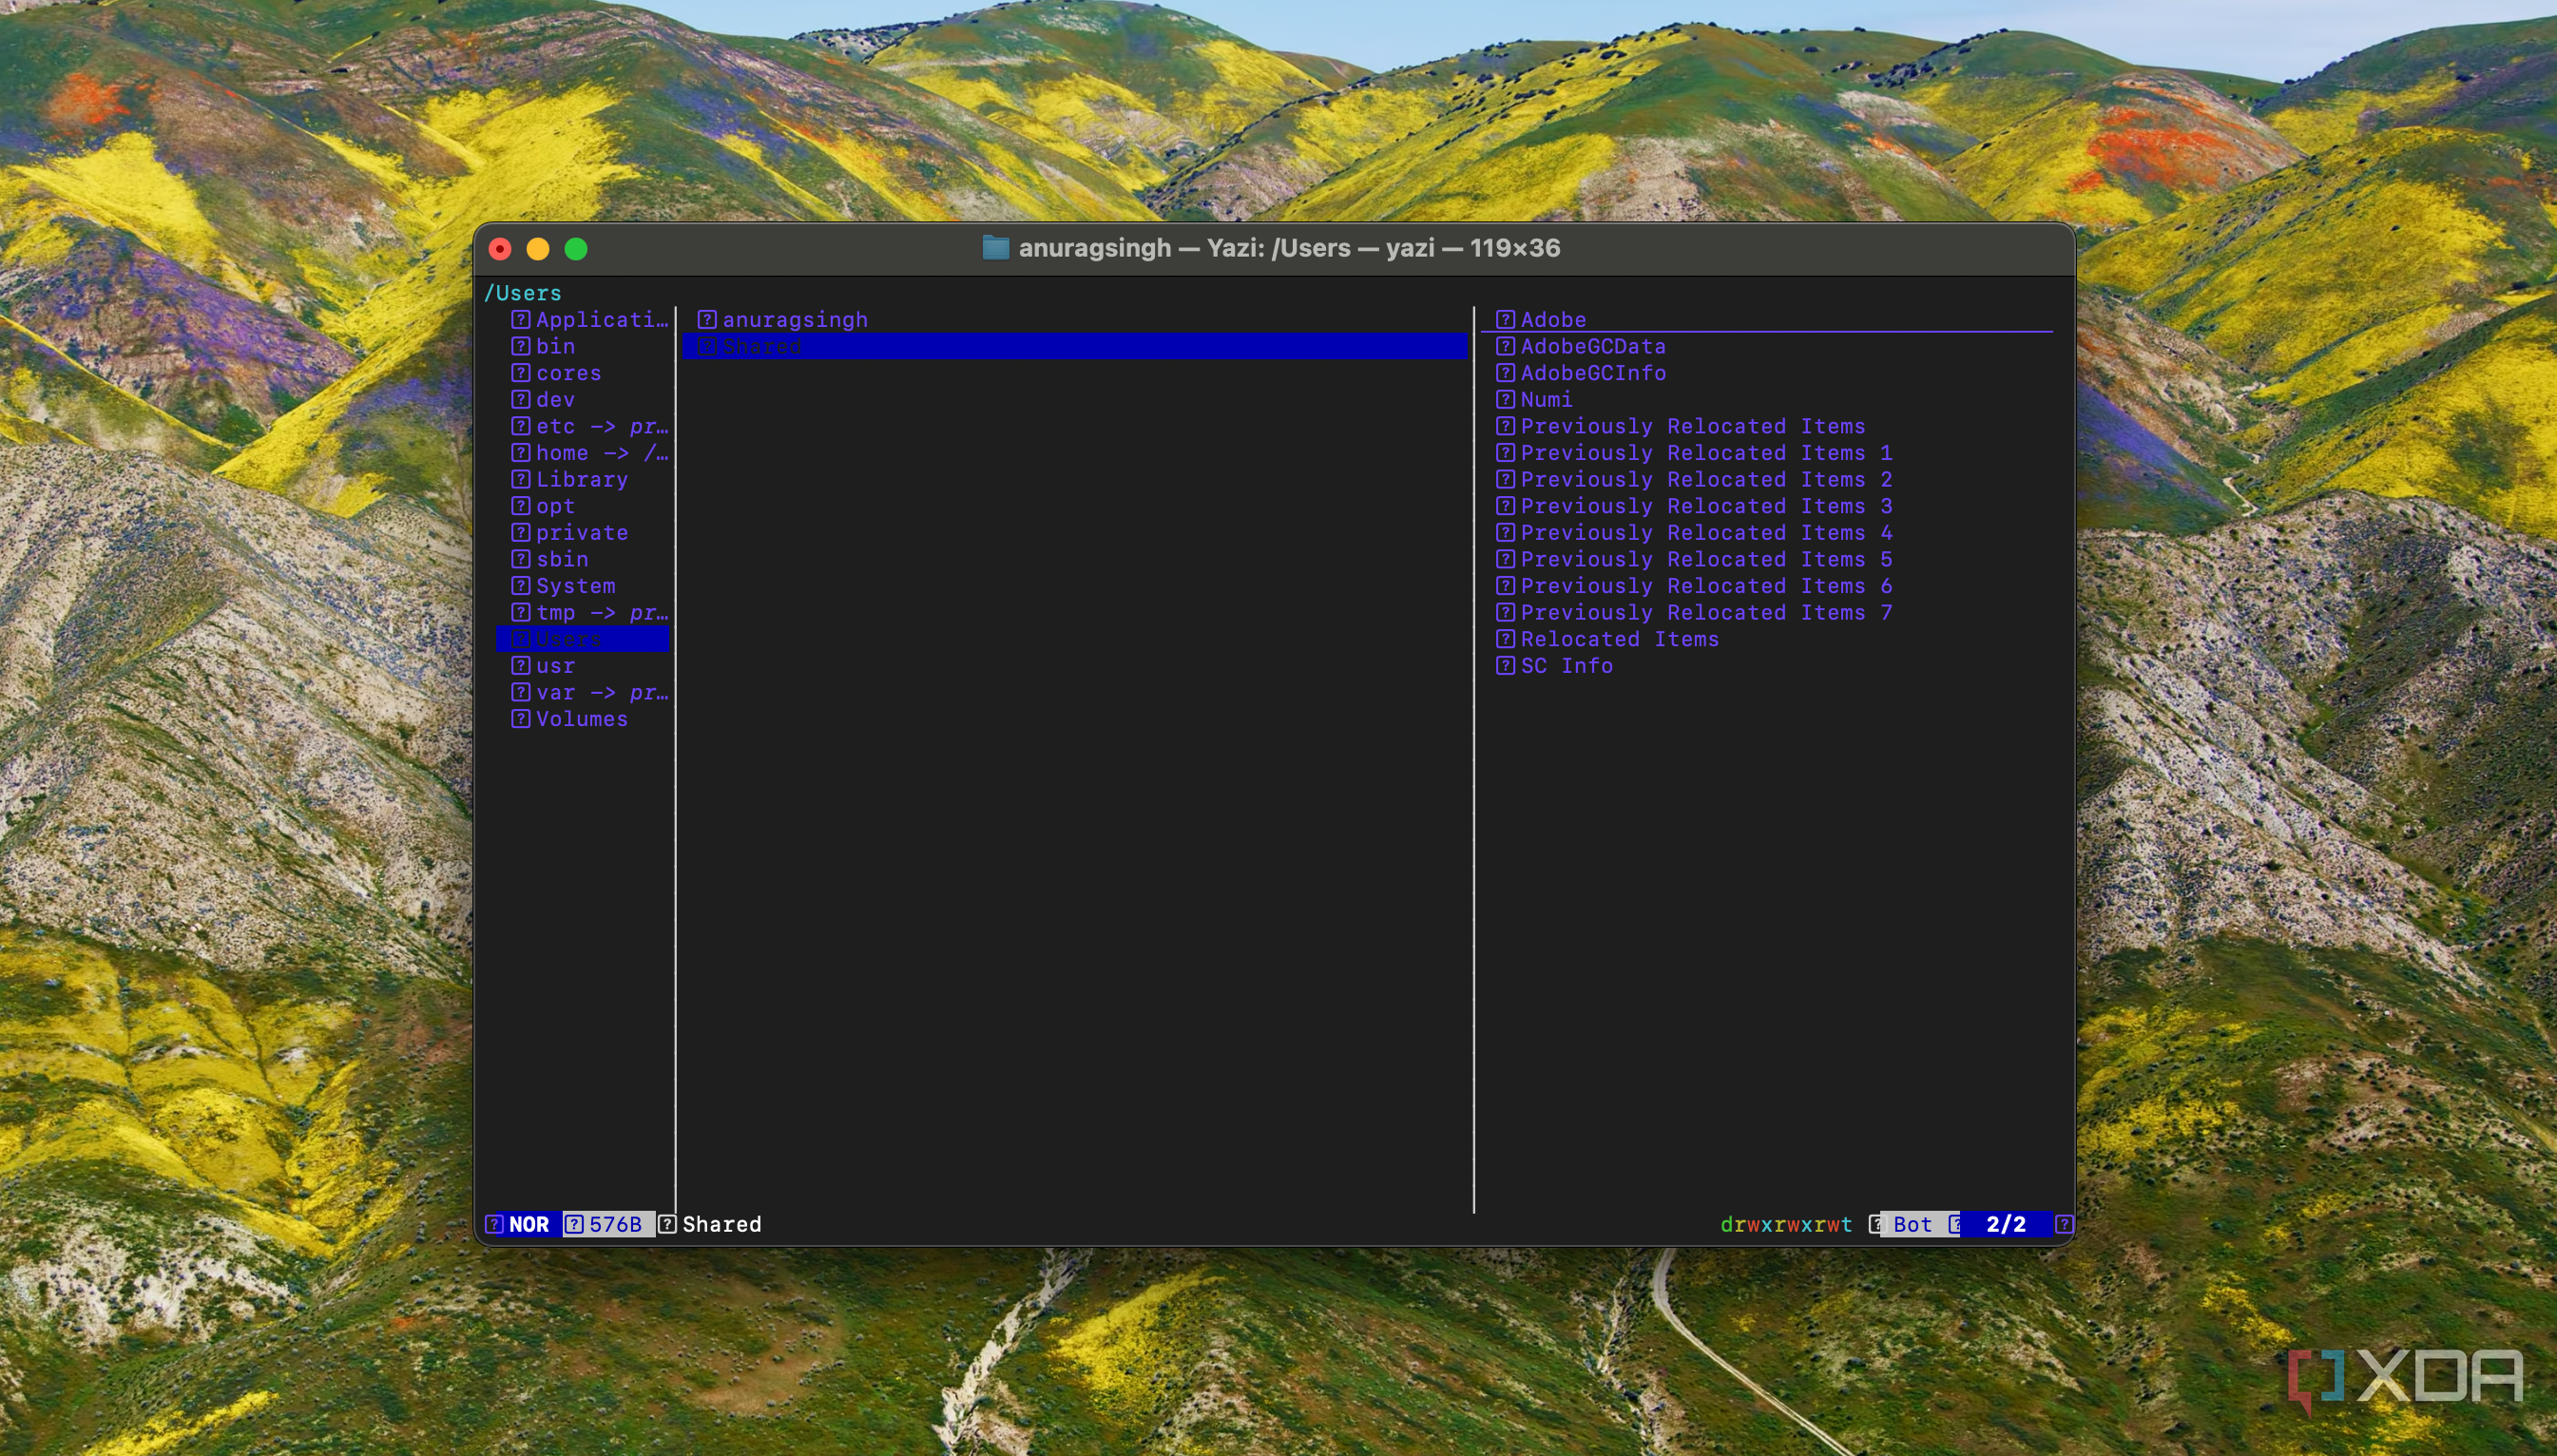Select the Library directory entry
This screenshot has height=1456, width=2557.
tap(569, 480)
